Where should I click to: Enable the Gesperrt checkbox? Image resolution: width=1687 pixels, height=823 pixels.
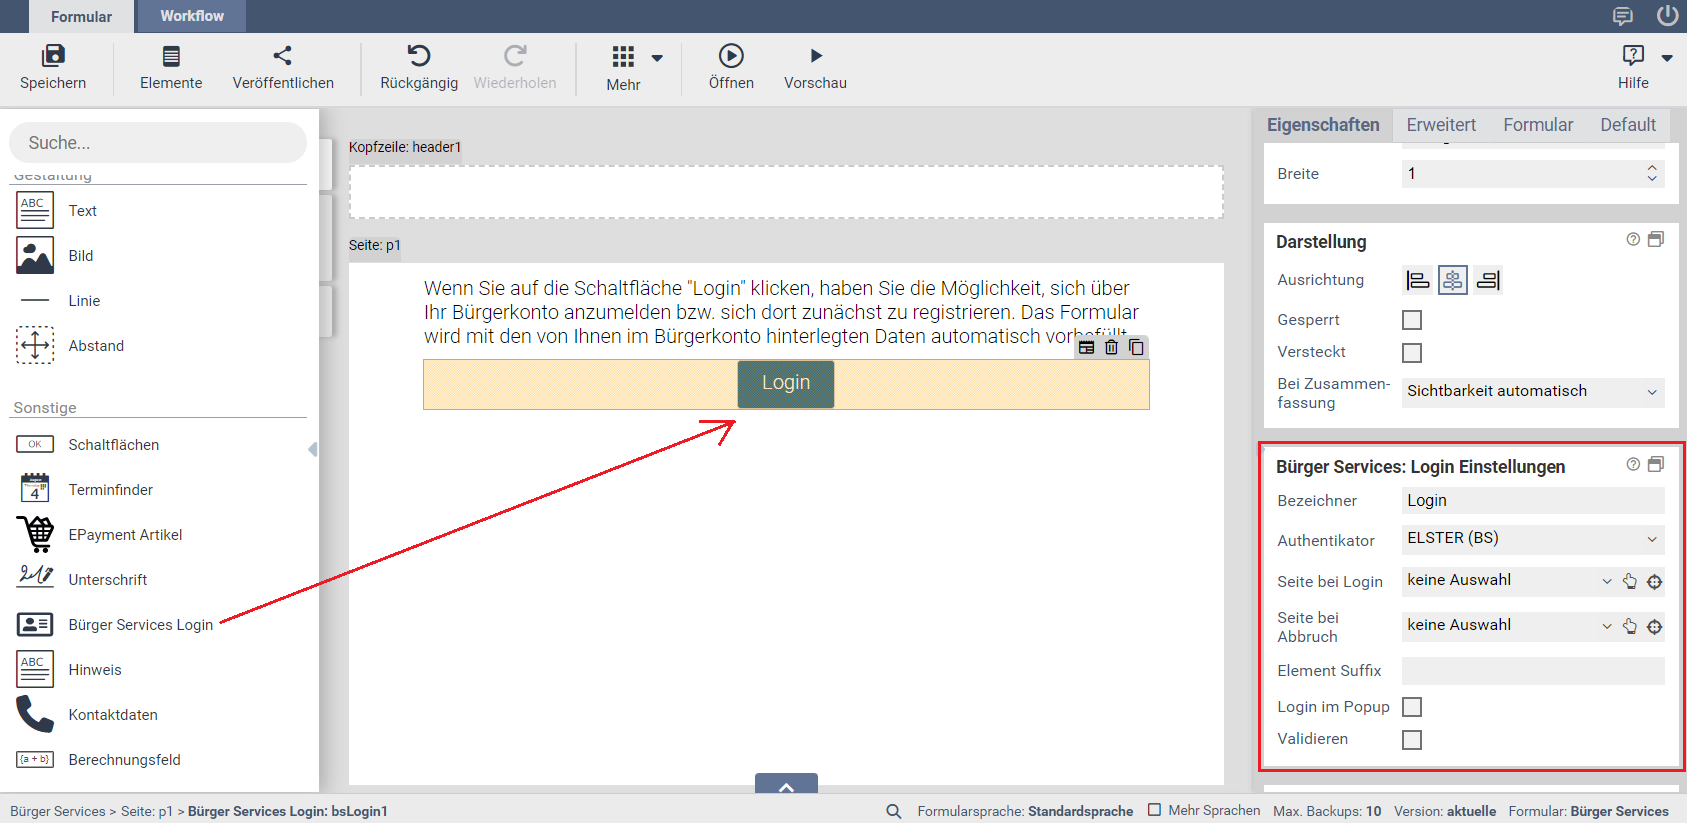click(x=1412, y=320)
